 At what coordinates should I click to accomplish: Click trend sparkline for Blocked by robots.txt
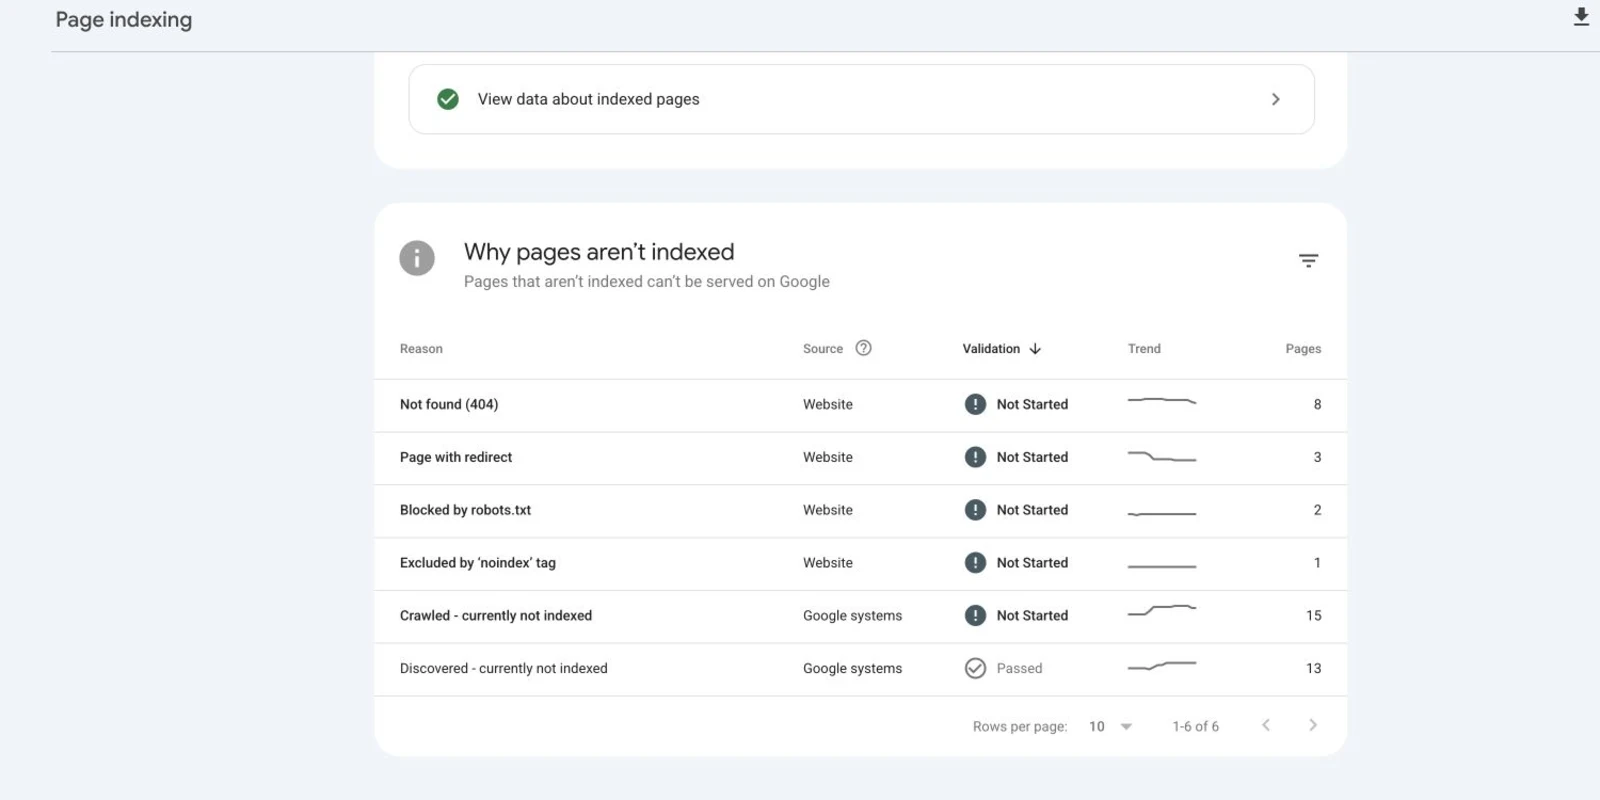[x=1162, y=513]
